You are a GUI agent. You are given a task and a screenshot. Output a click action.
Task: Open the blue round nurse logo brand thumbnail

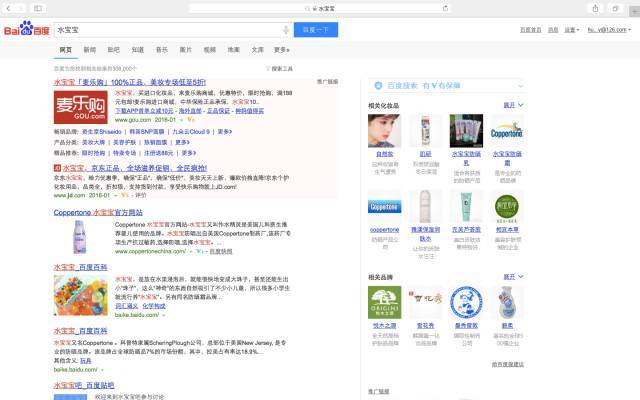tap(466, 302)
